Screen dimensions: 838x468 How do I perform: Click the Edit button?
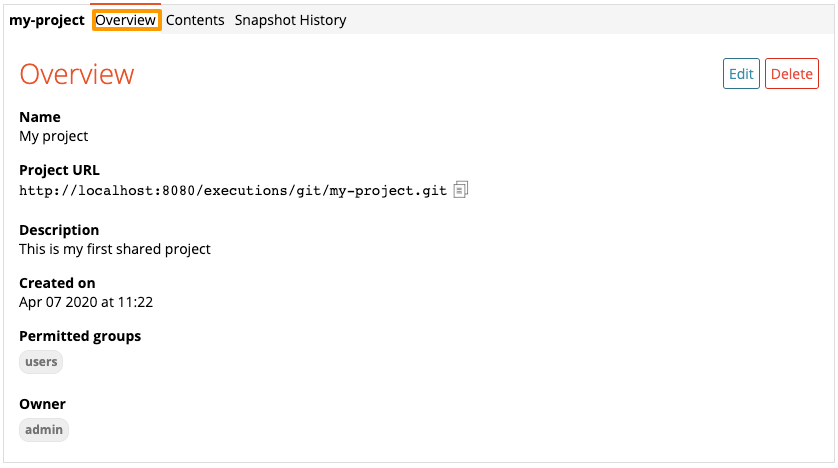(741, 74)
